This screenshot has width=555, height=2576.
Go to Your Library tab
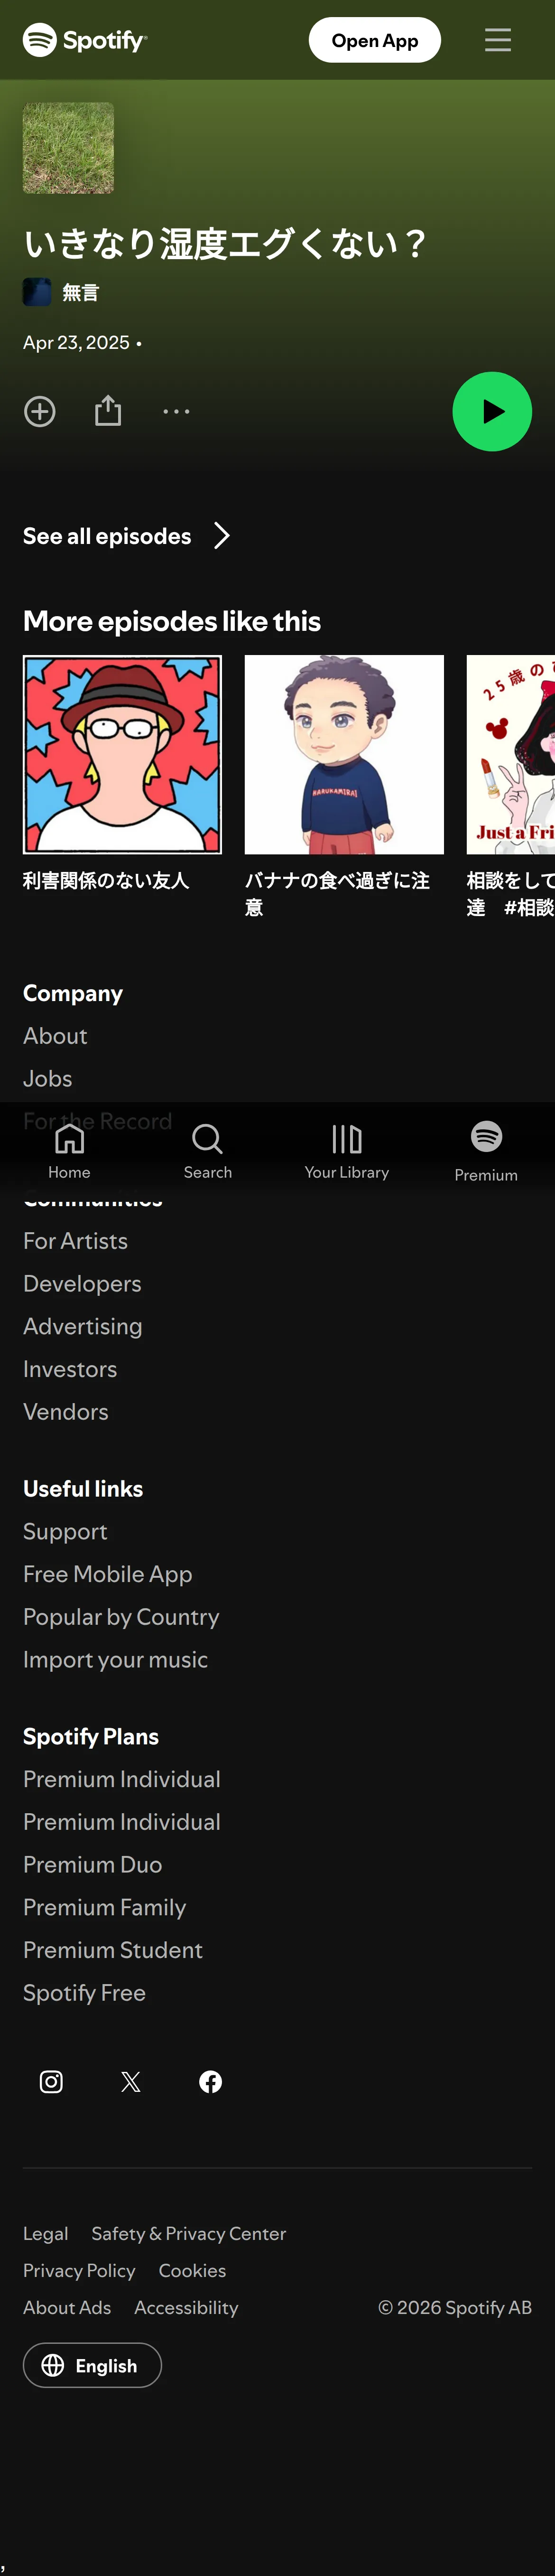click(x=347, y=1150)
